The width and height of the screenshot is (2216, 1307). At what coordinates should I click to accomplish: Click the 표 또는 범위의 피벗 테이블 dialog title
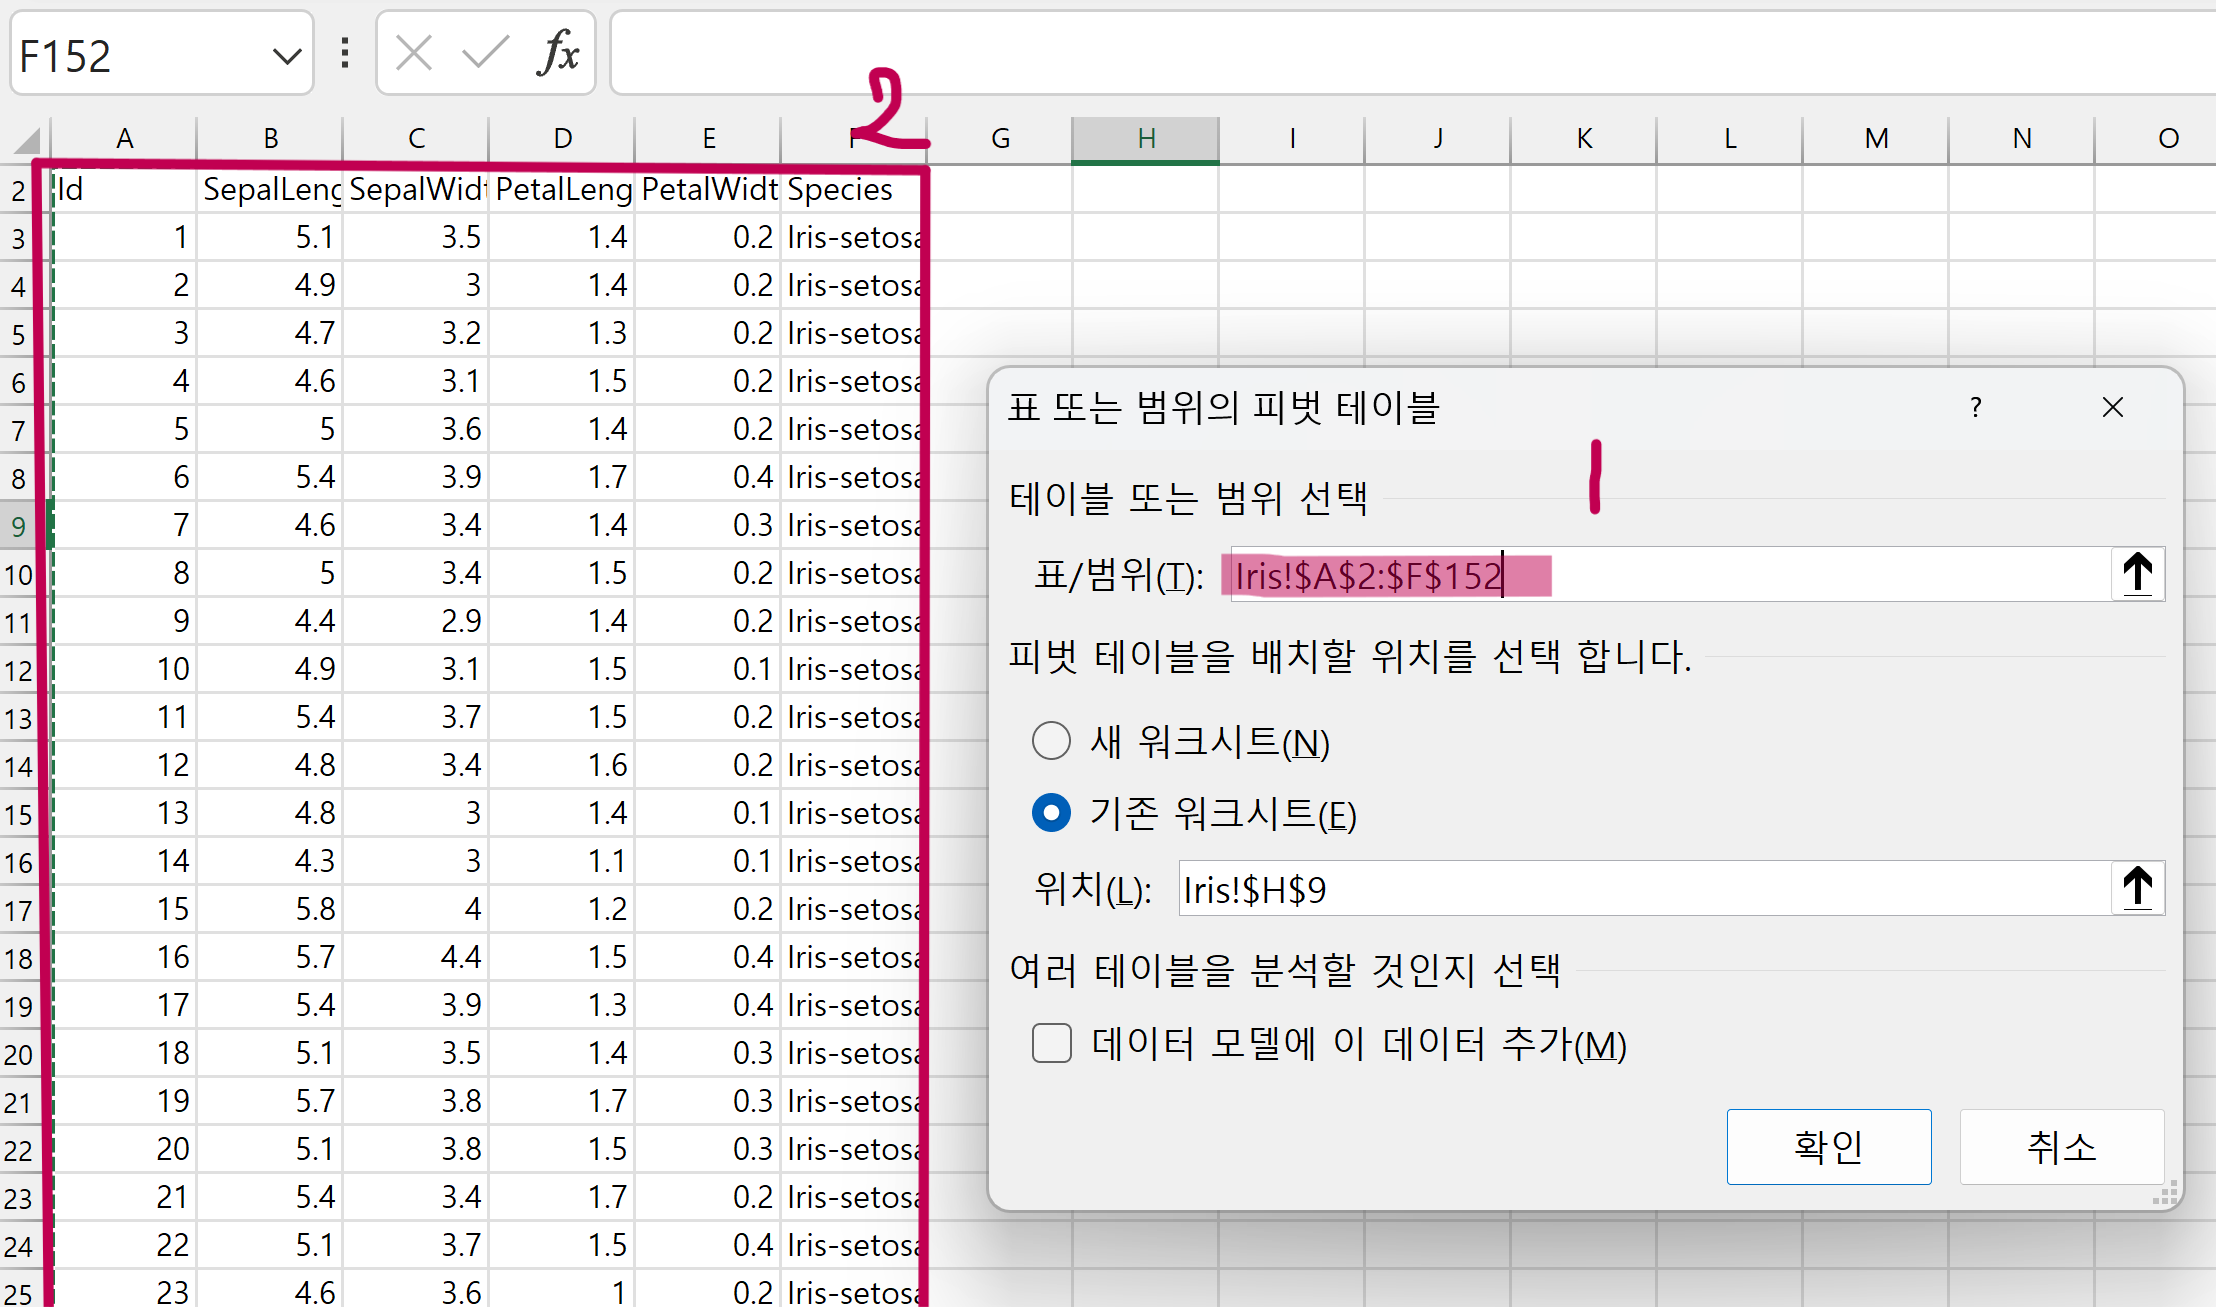pos(1223,407)
